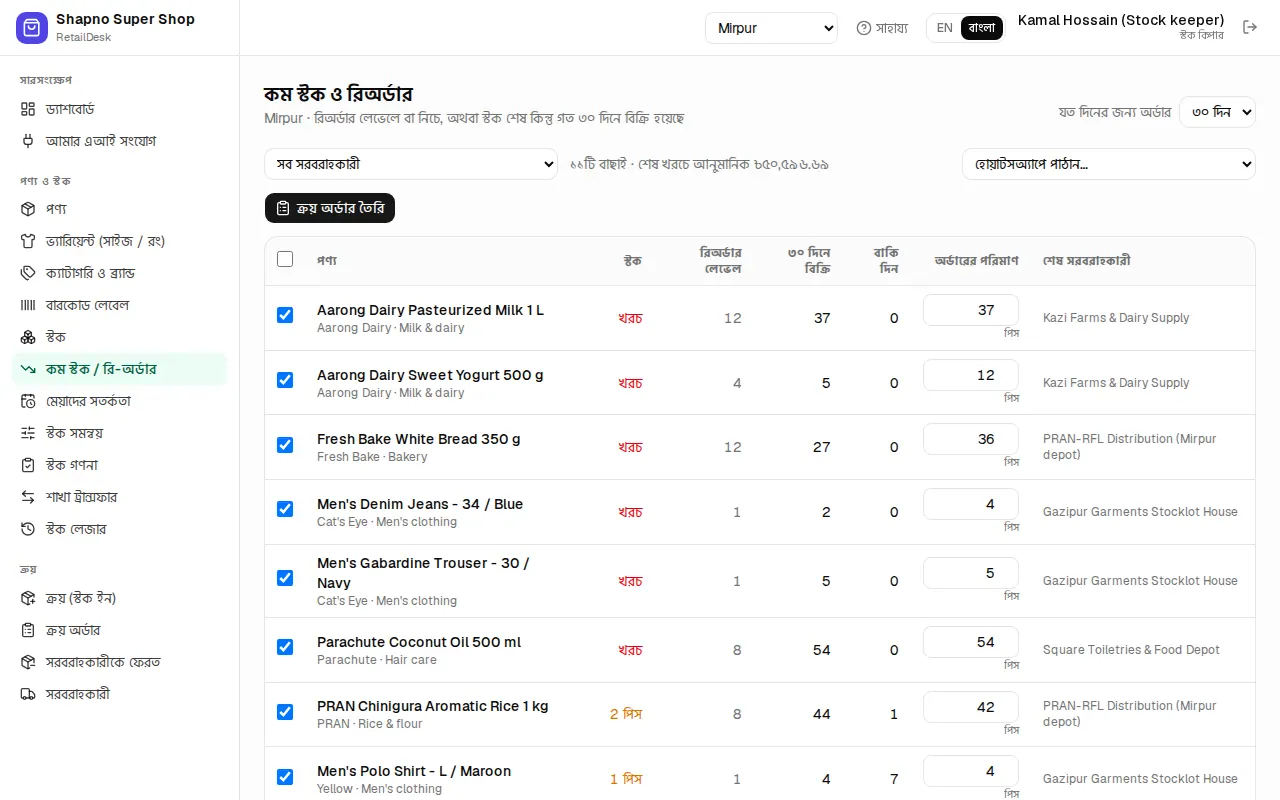
Task: Open the স্টক page in sidebar
Action: [x=120, y=337]
